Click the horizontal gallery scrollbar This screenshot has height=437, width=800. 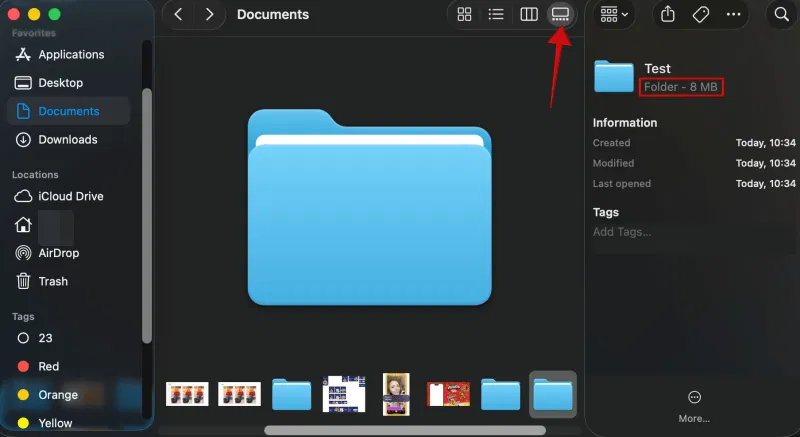405,431
